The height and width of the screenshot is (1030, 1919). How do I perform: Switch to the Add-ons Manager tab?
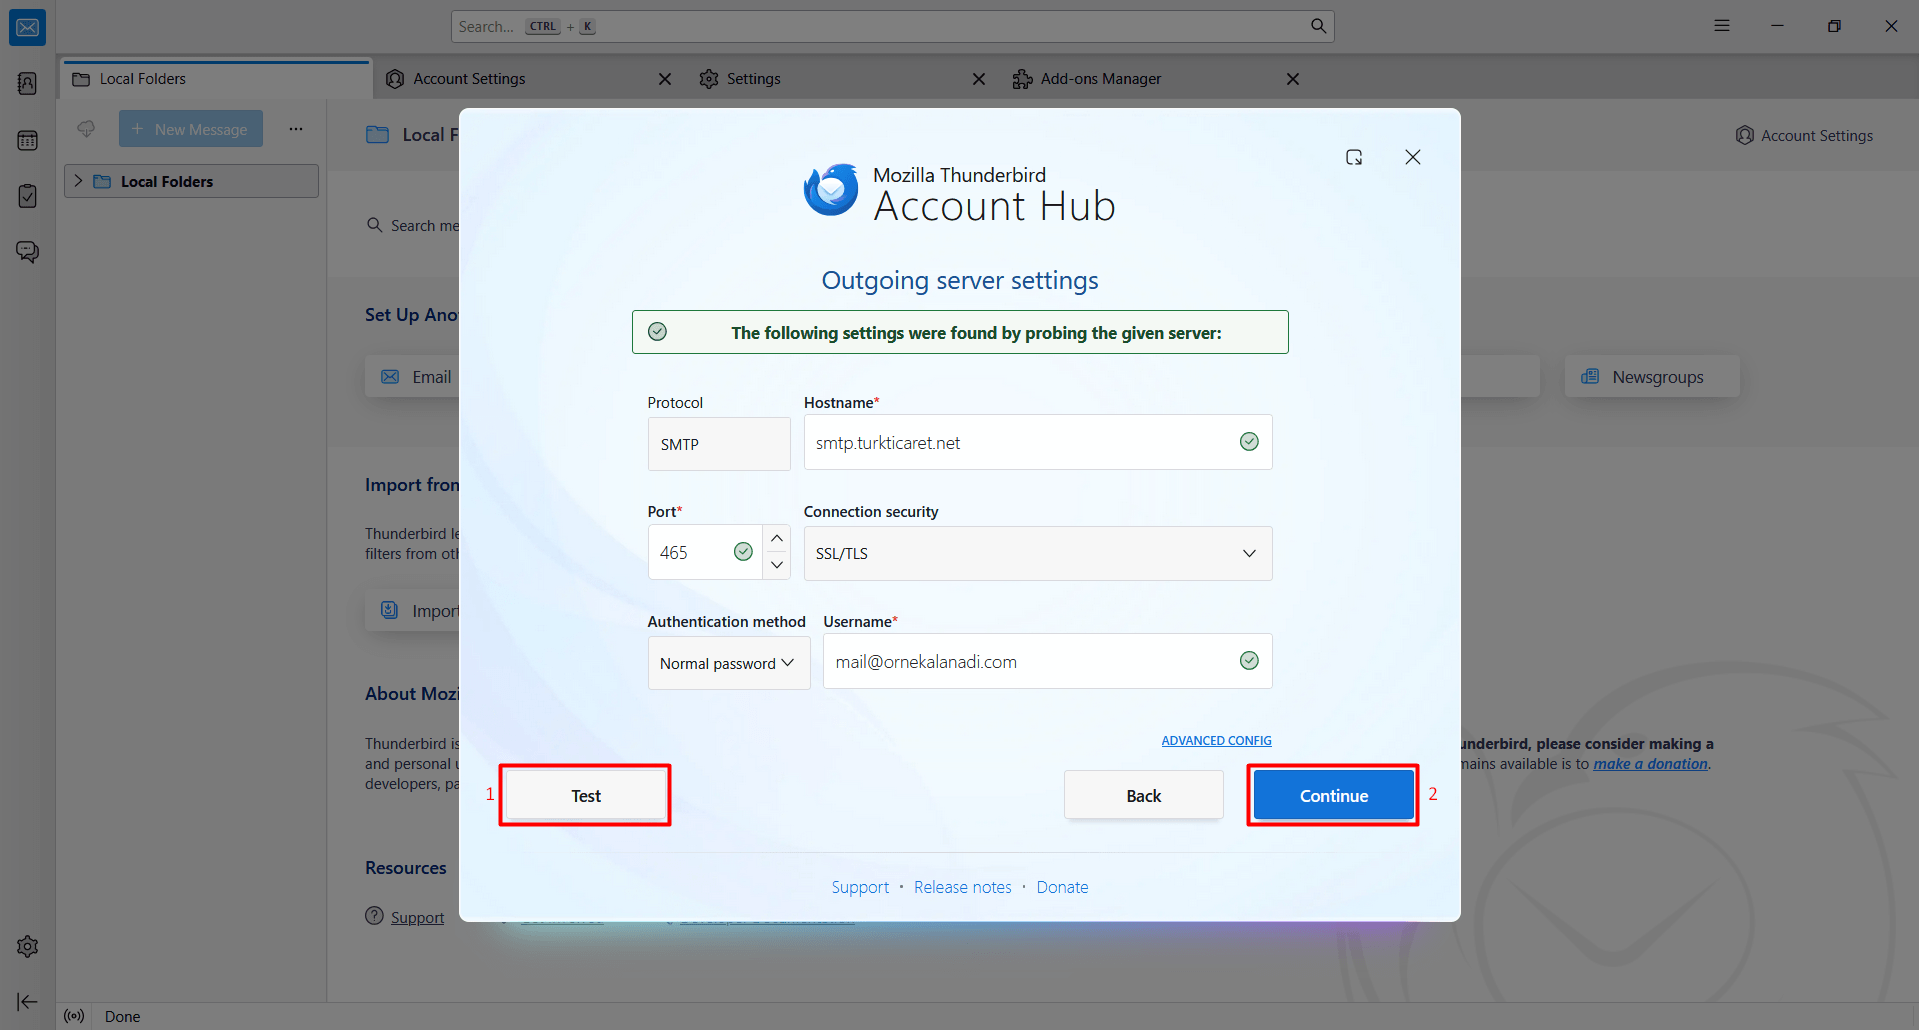tap(1100, 79)
